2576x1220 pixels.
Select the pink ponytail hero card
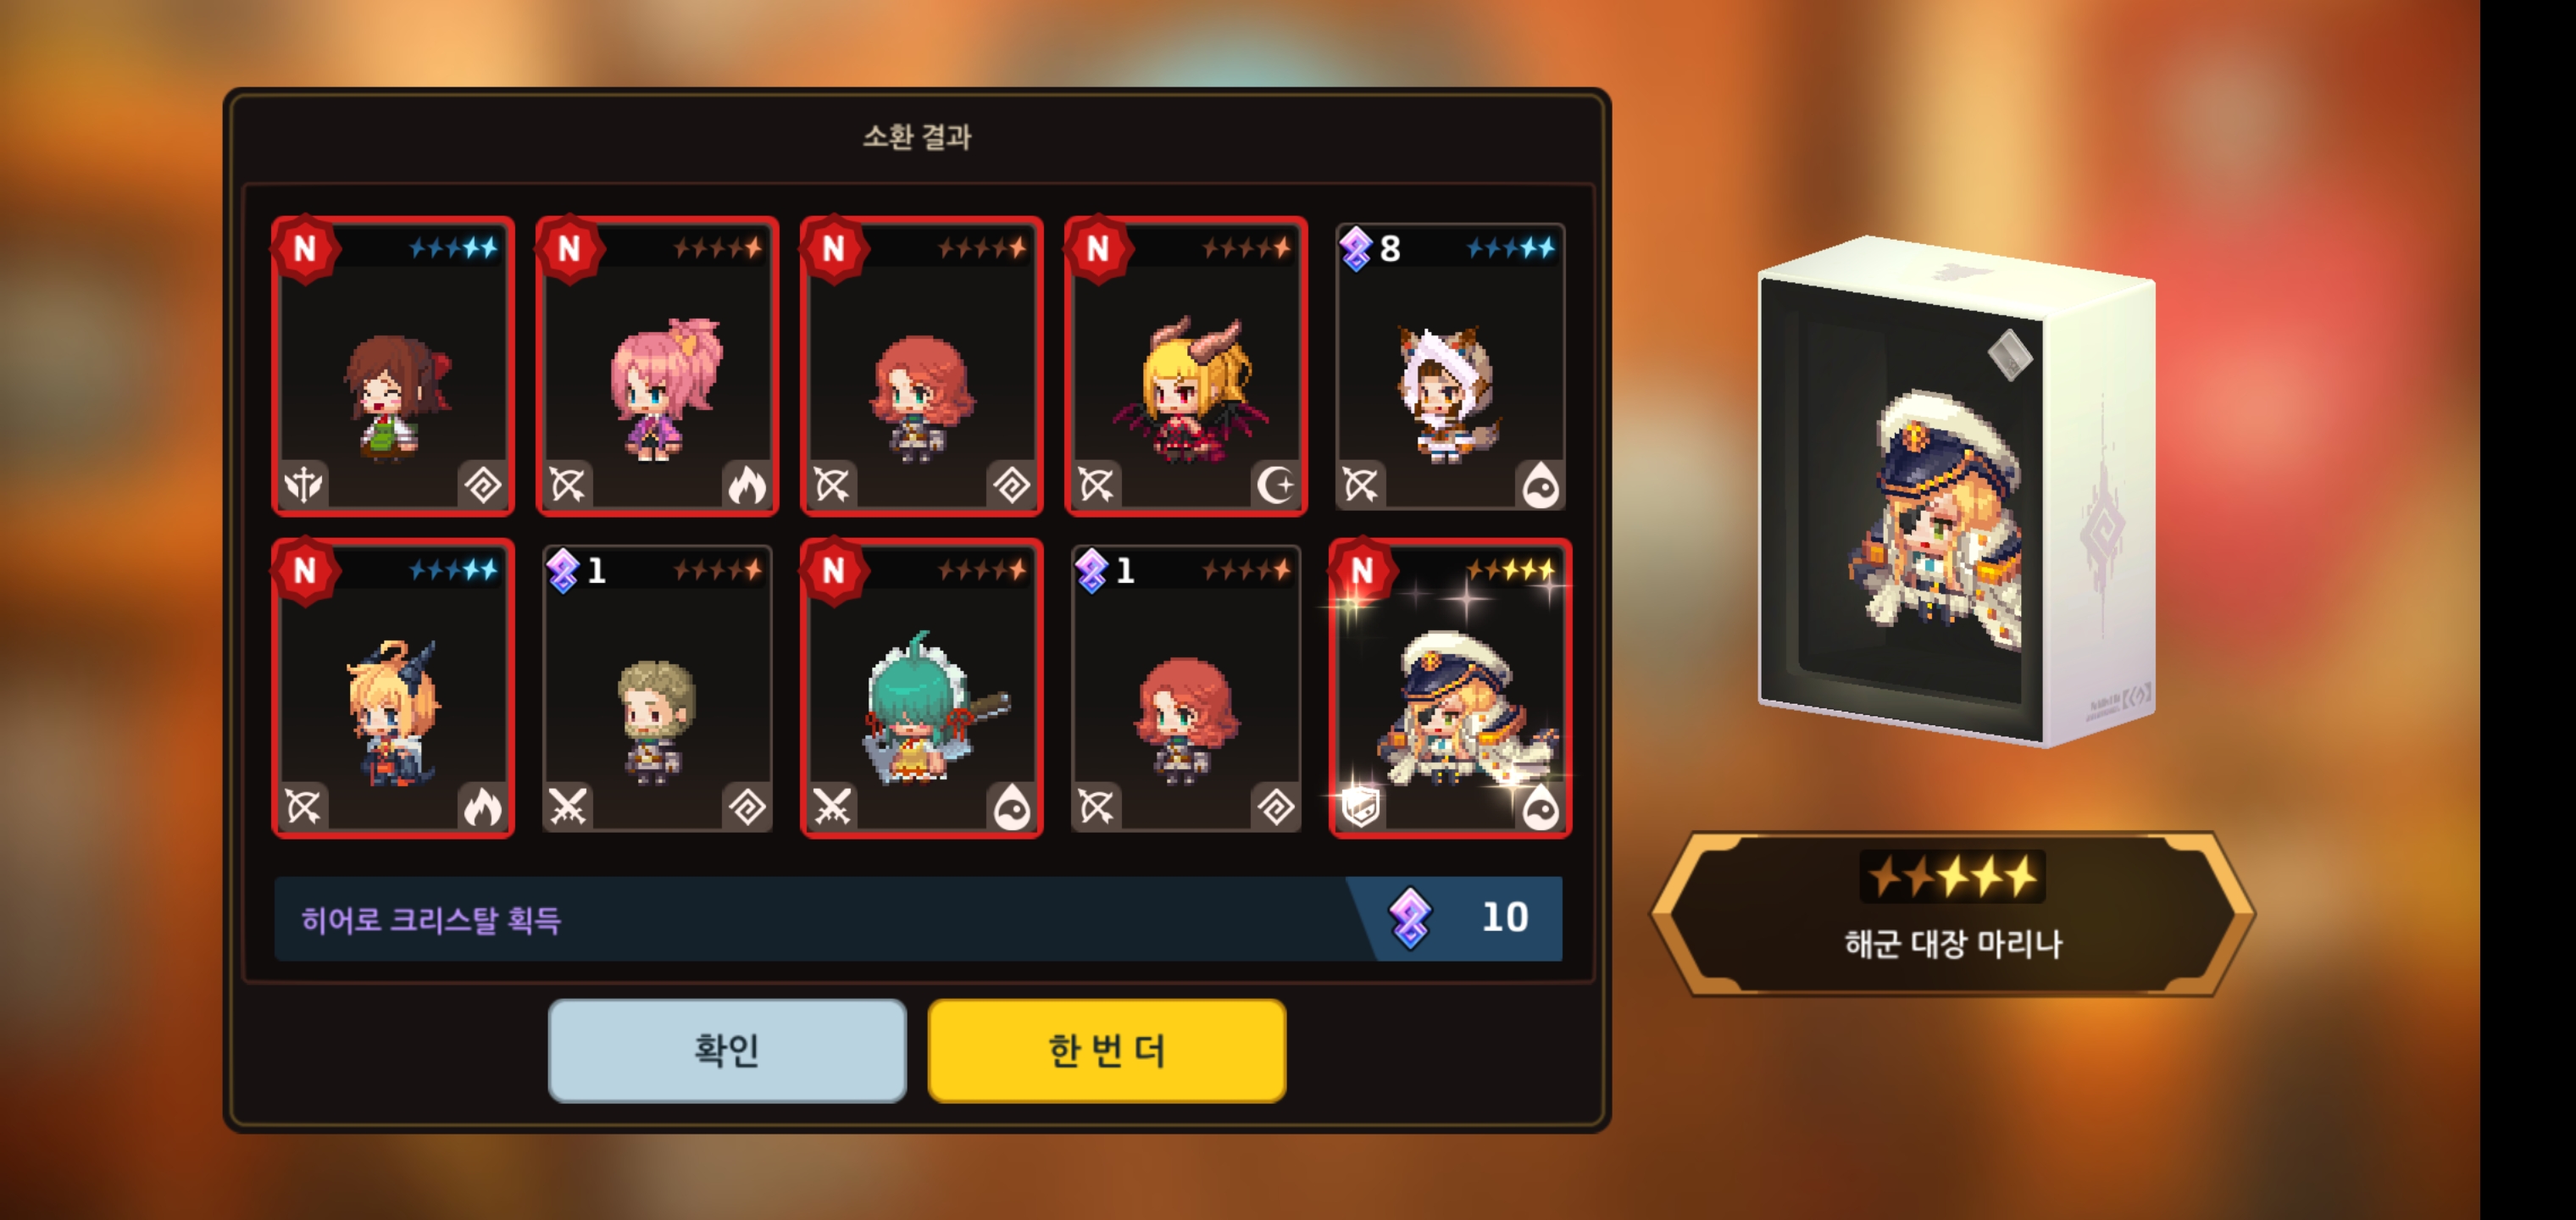pyautogui.click(x=657, y=366)
